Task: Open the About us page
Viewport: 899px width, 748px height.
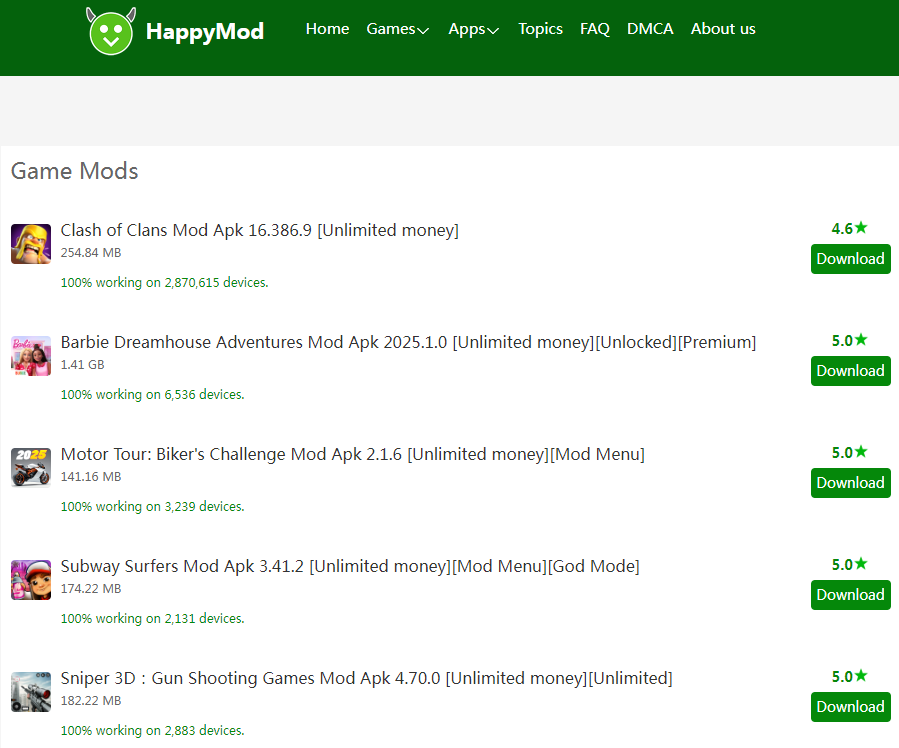Action: click(x=723, y=29)
